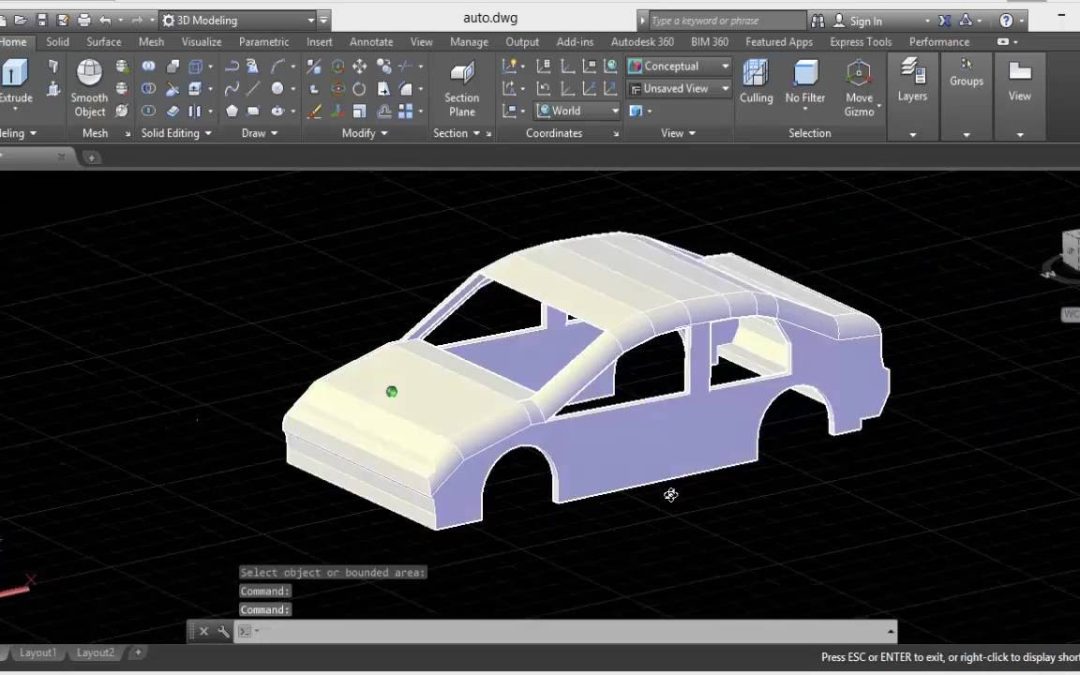The width and height of the screenshot is (1080, 675).
Task: Select the Line draw tool
Action: click(253, 88)
